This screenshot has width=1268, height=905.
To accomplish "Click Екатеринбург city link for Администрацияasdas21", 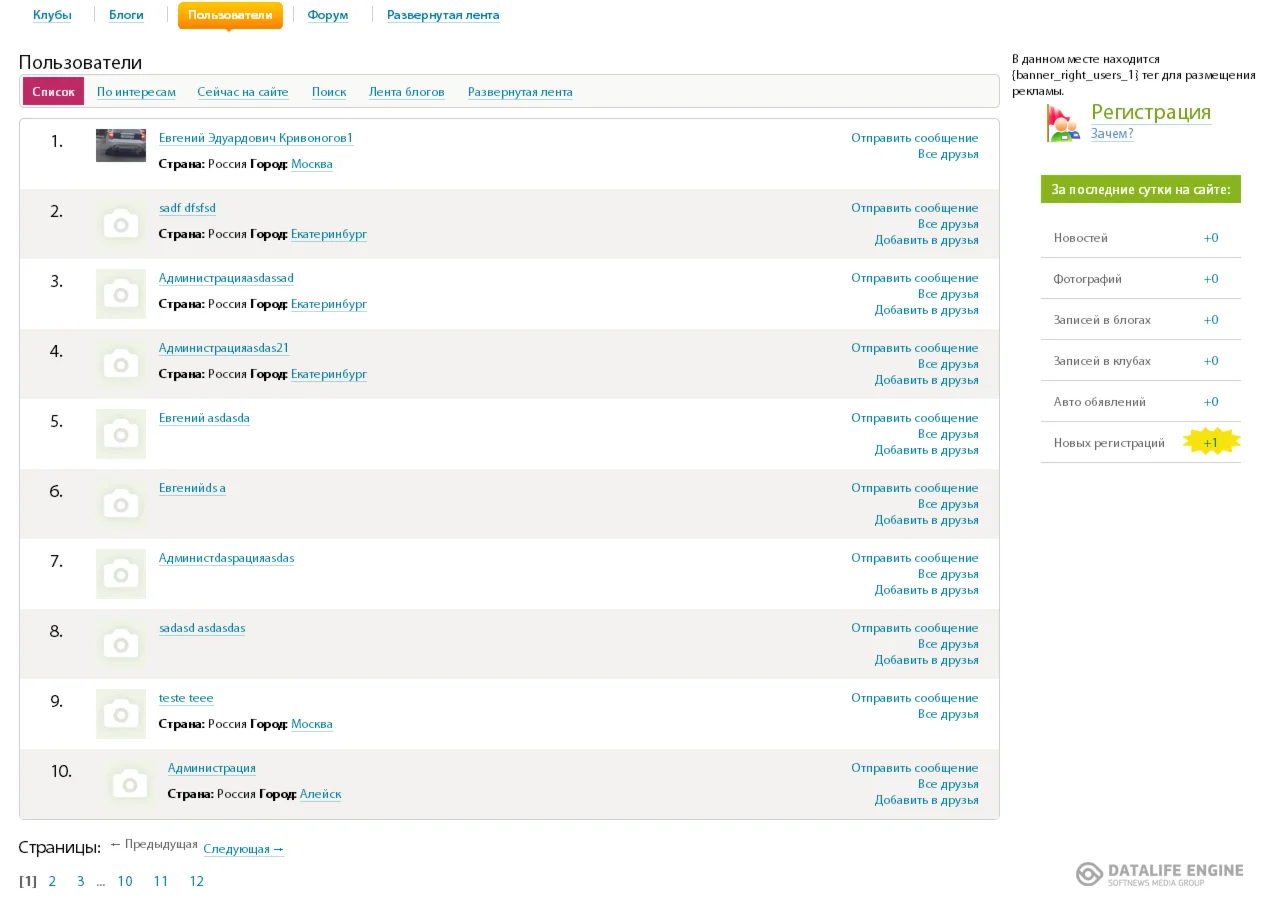I will [329, 374].
